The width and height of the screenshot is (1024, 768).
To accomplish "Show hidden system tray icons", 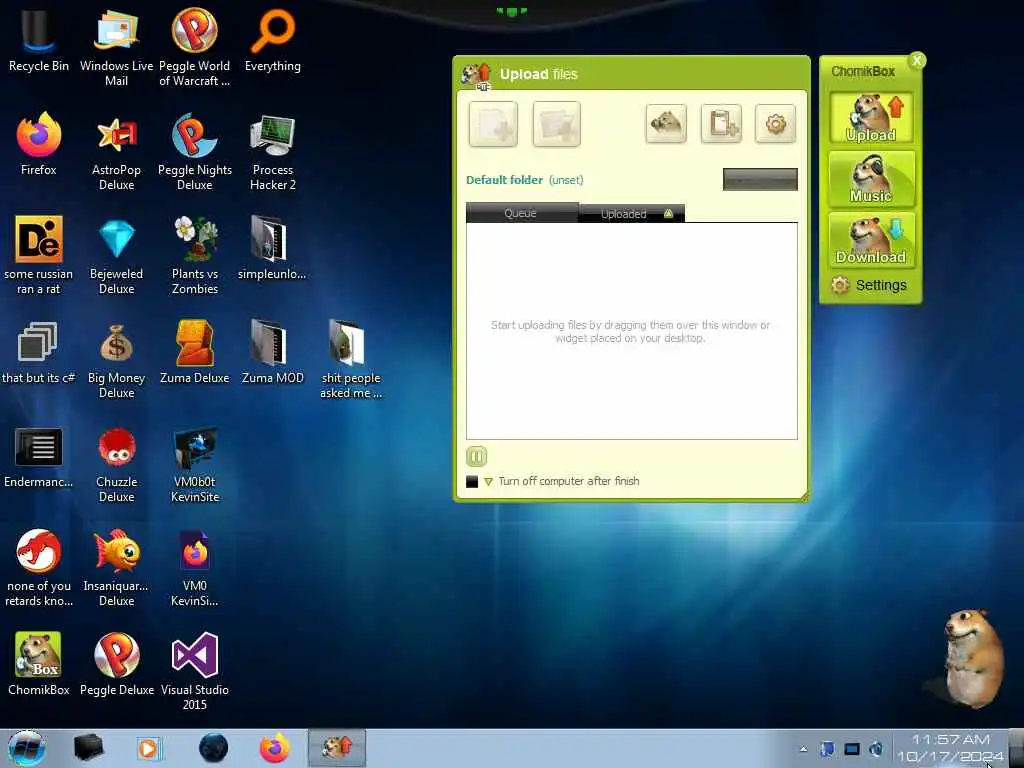I will point(803,750).
